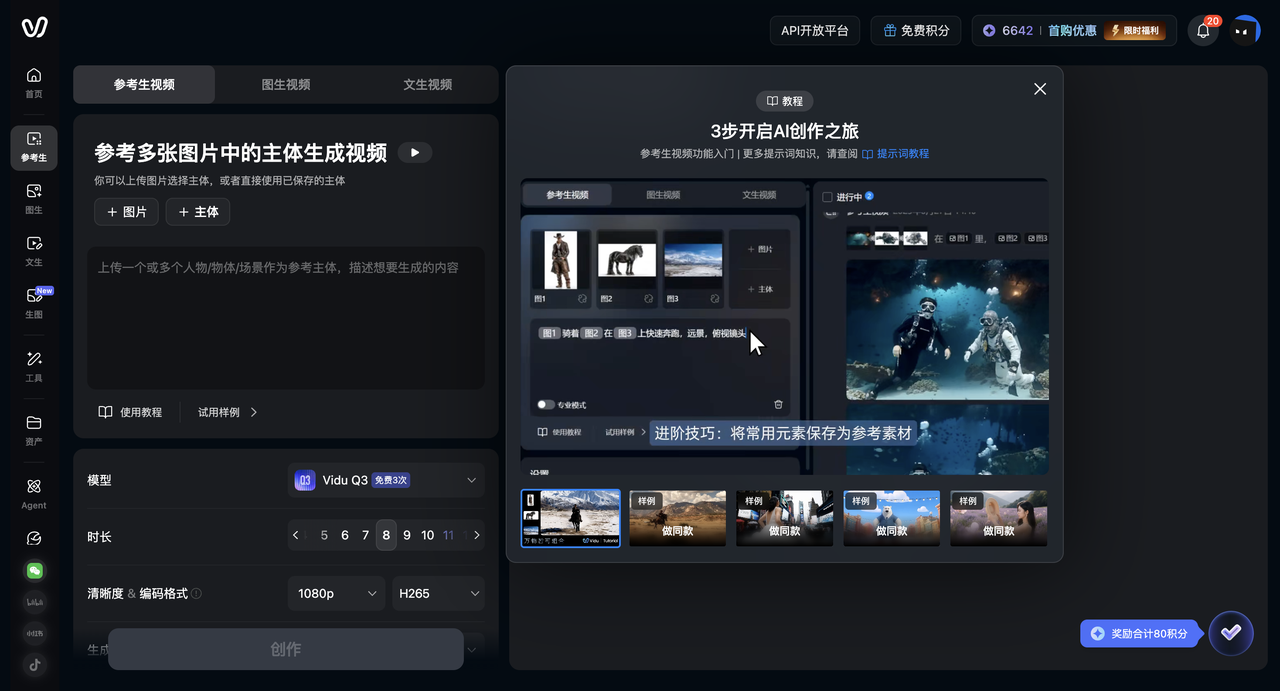Click the 图片 upload button

[x=126, y=212]
